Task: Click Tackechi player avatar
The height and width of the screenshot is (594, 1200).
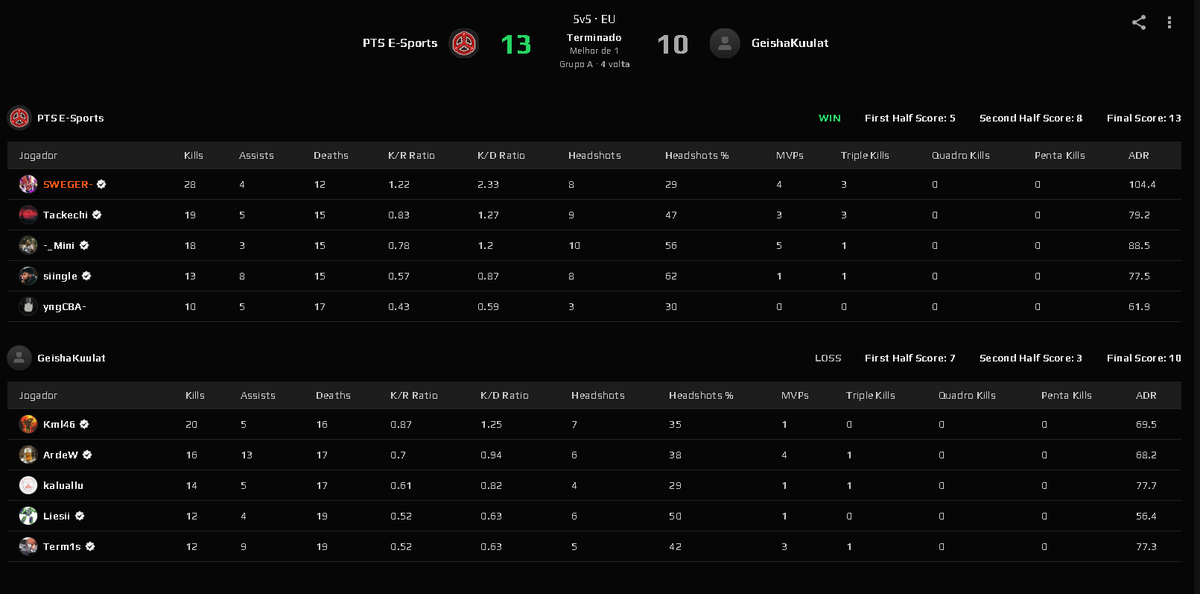Action: (x=28, y=214)
